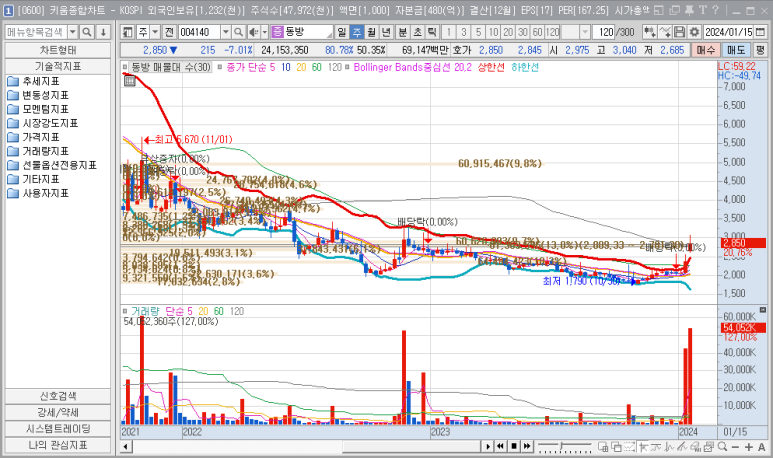Click the small icon at the volume panel corner
The height and width of the screenshot is (458, 773).
click(x=763, y=310)
